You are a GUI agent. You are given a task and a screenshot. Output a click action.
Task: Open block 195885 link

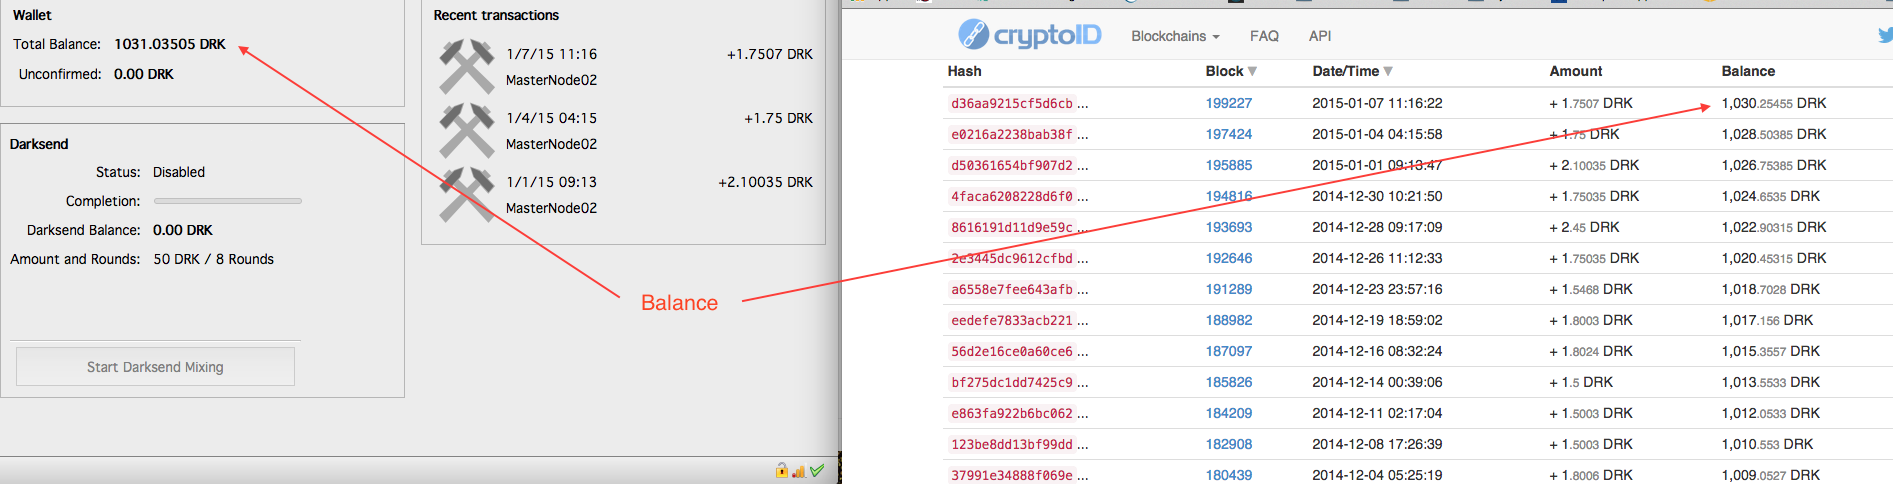[x=1229, y=165]
